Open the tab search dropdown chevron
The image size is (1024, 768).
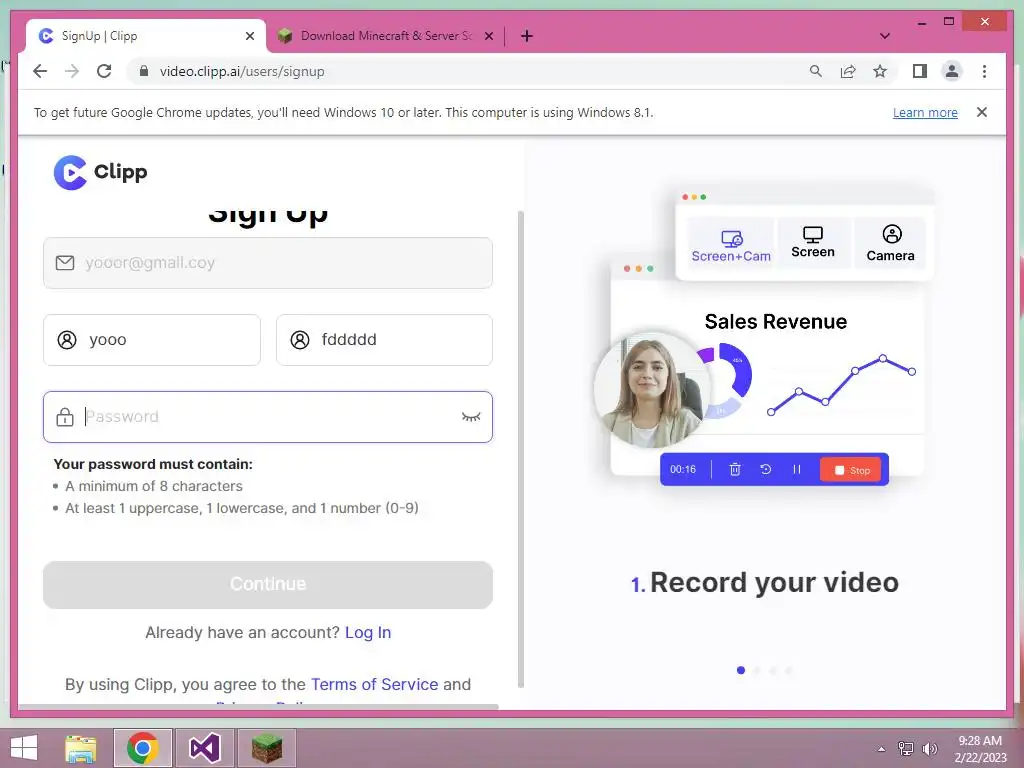(x=884, y=36)
